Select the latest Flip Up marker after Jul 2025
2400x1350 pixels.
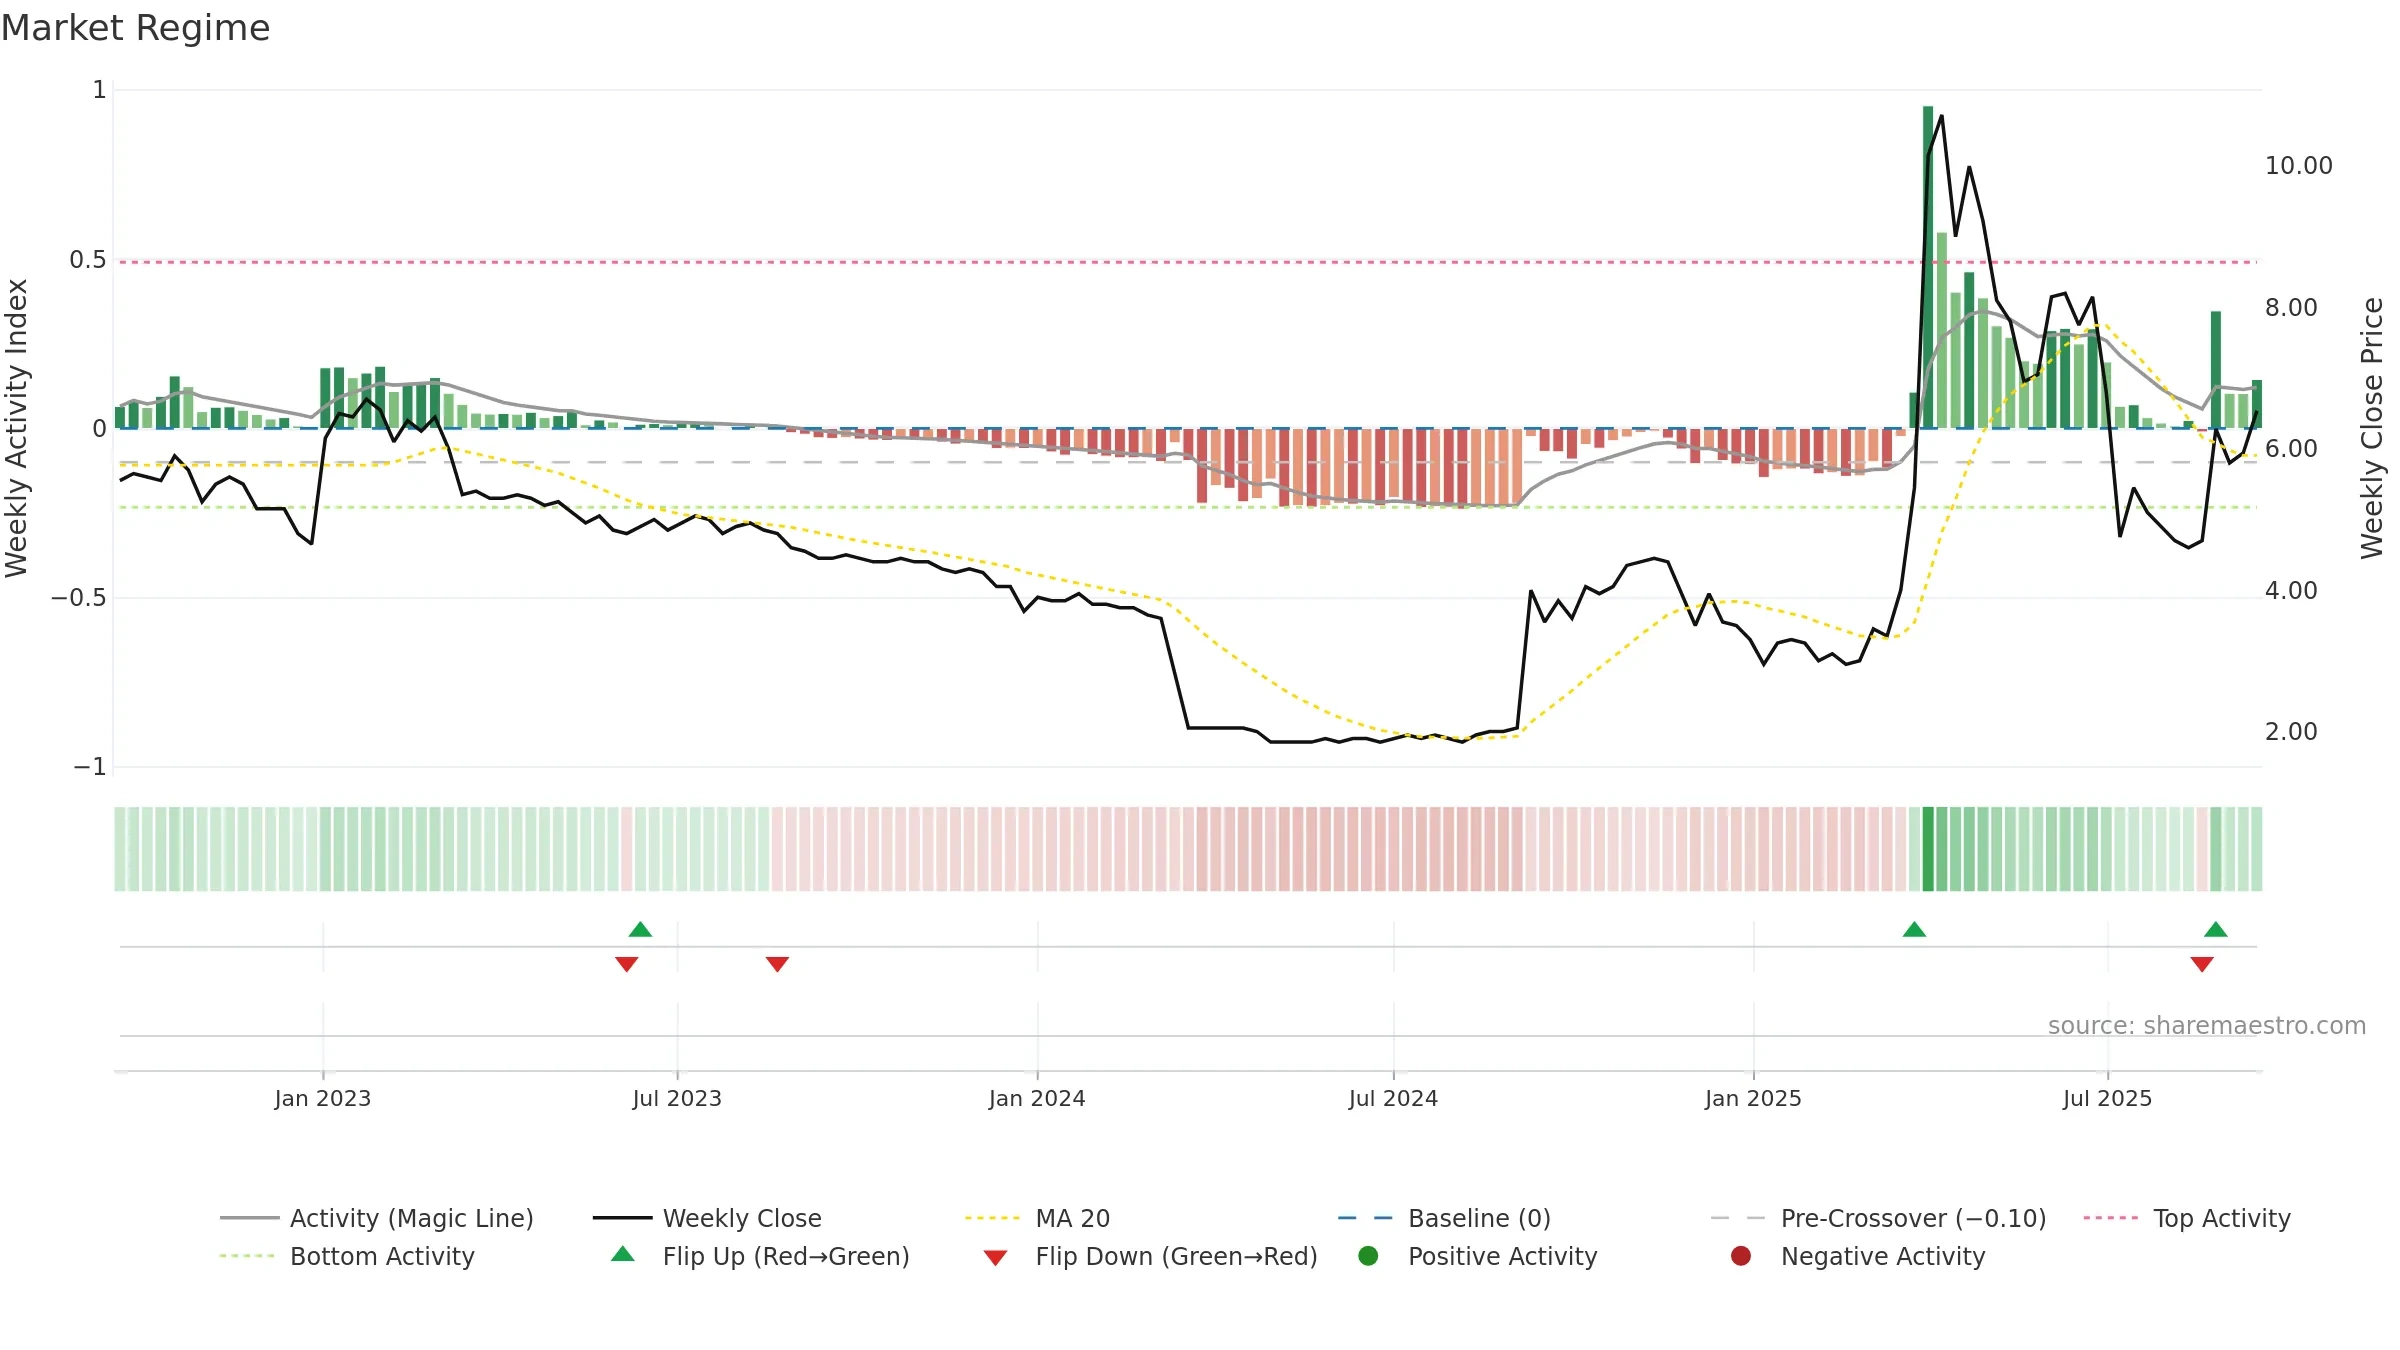click(2215, 929)
